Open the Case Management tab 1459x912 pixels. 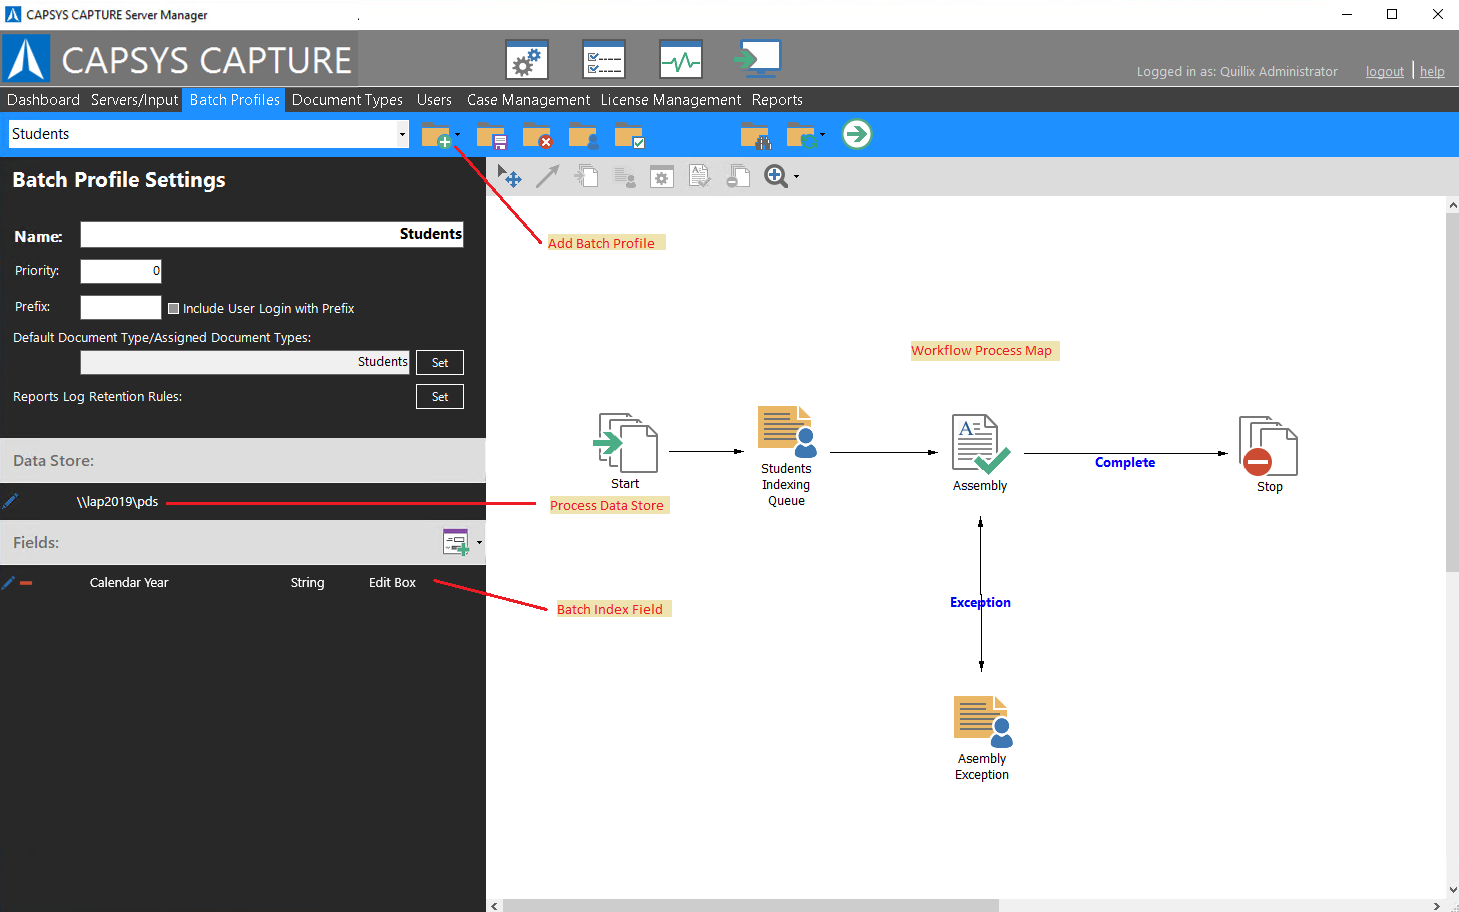[528, 100]
